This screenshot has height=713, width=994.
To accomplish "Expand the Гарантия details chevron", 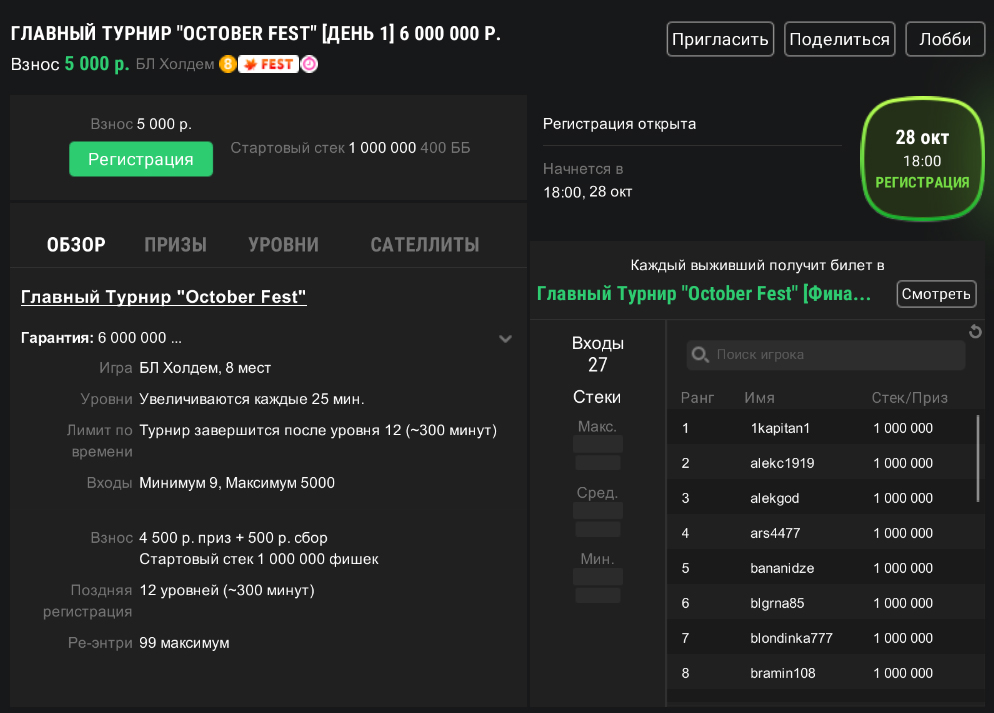I will pyautogui.click(x=506, y=338).
